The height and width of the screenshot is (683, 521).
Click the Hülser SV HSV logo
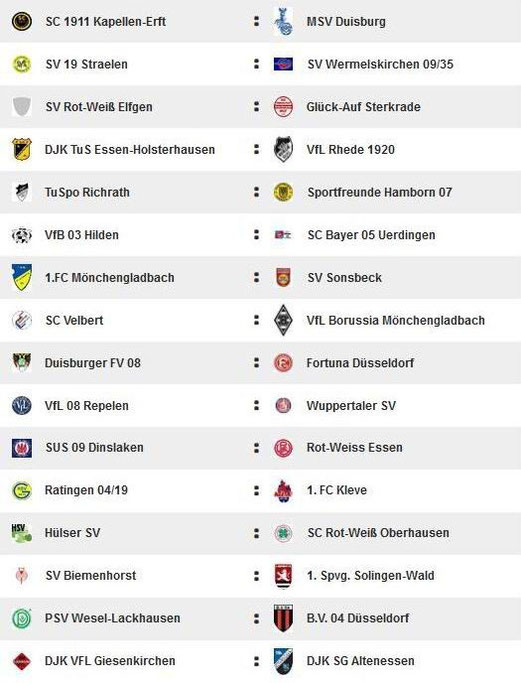pyautogui.click(x=21, y=533)
